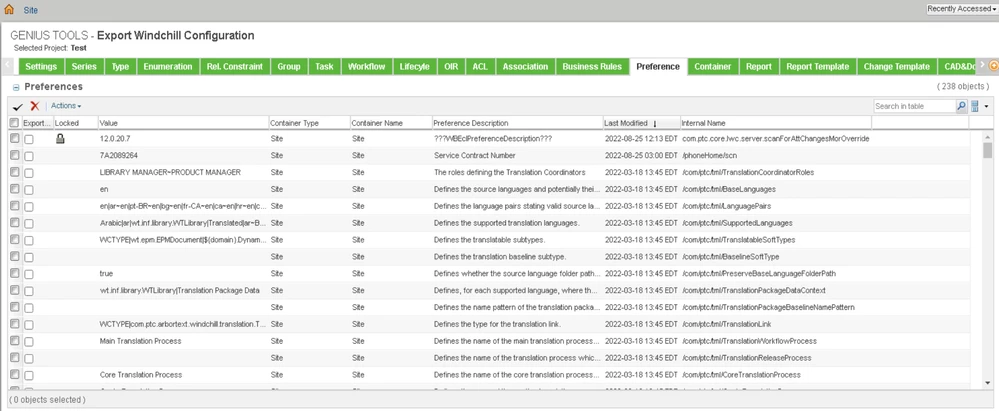Open the Report Template tab
The height and width of the screenshot is (411, 999).
817,66
